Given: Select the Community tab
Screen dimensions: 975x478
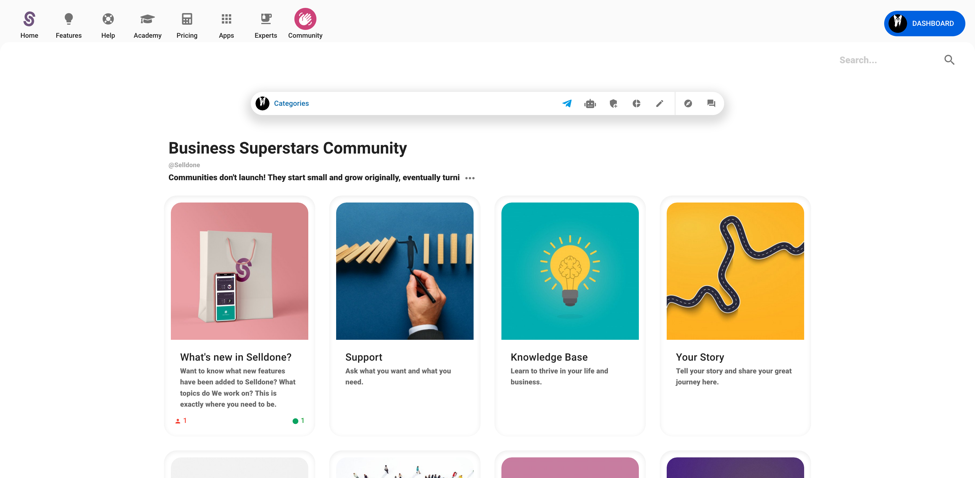Looking at the screenshot, I should tap(305, 25).
